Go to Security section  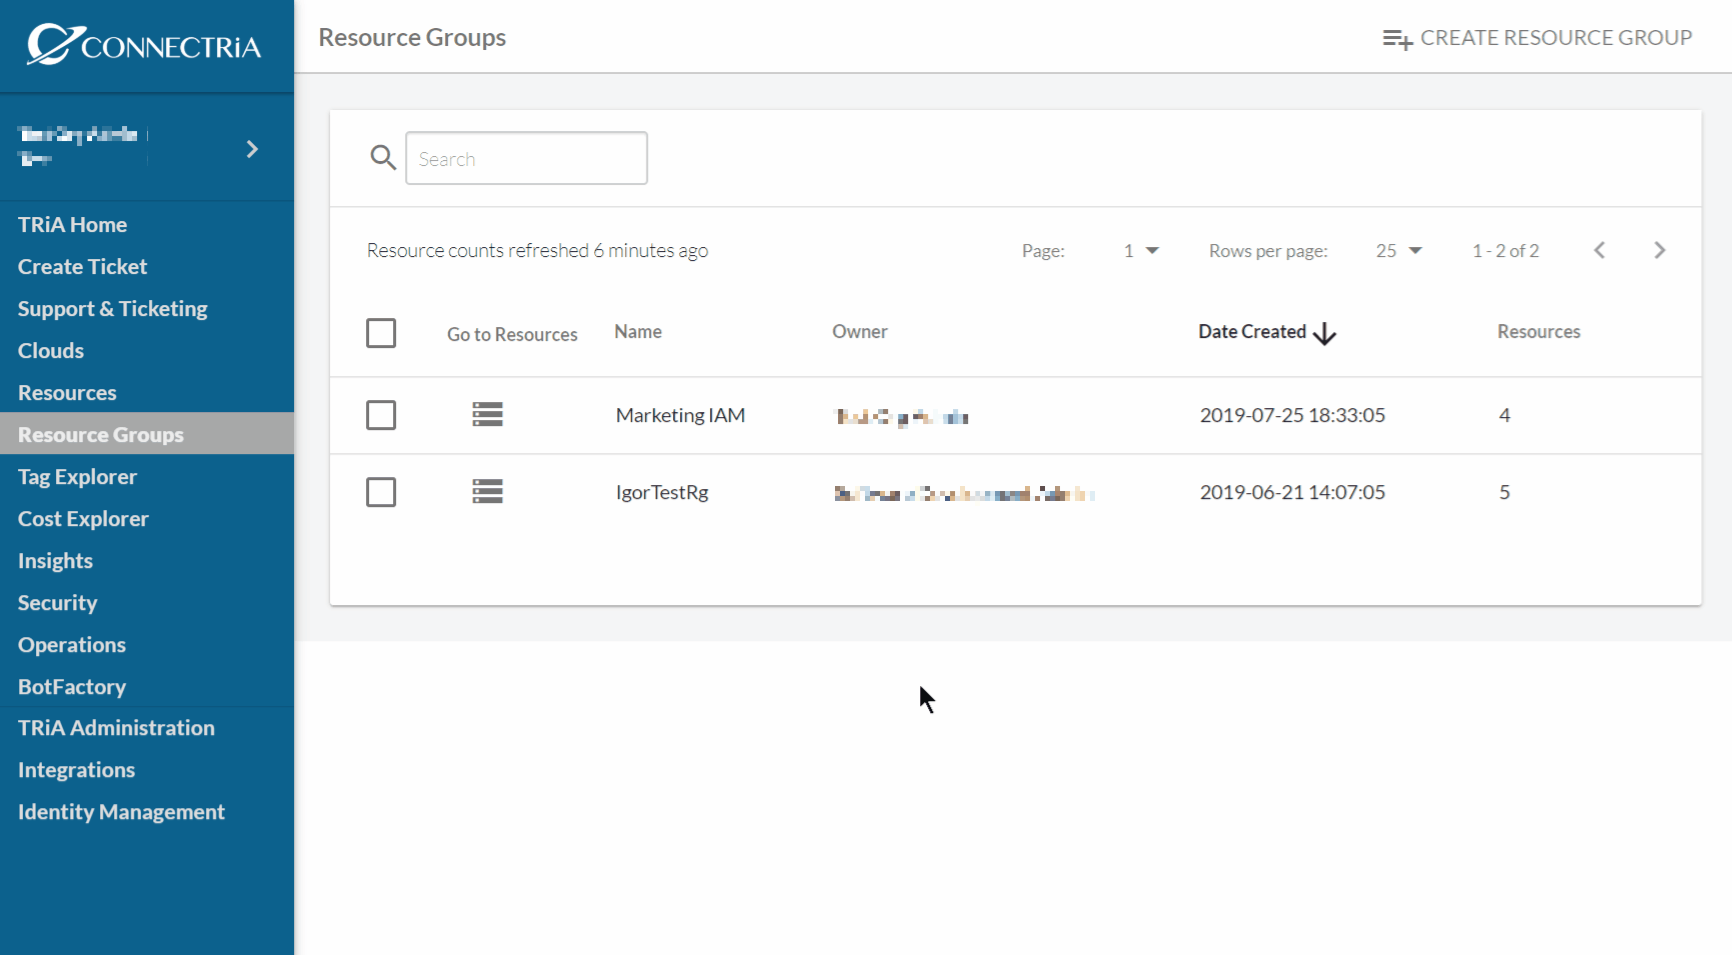[57, 603]
